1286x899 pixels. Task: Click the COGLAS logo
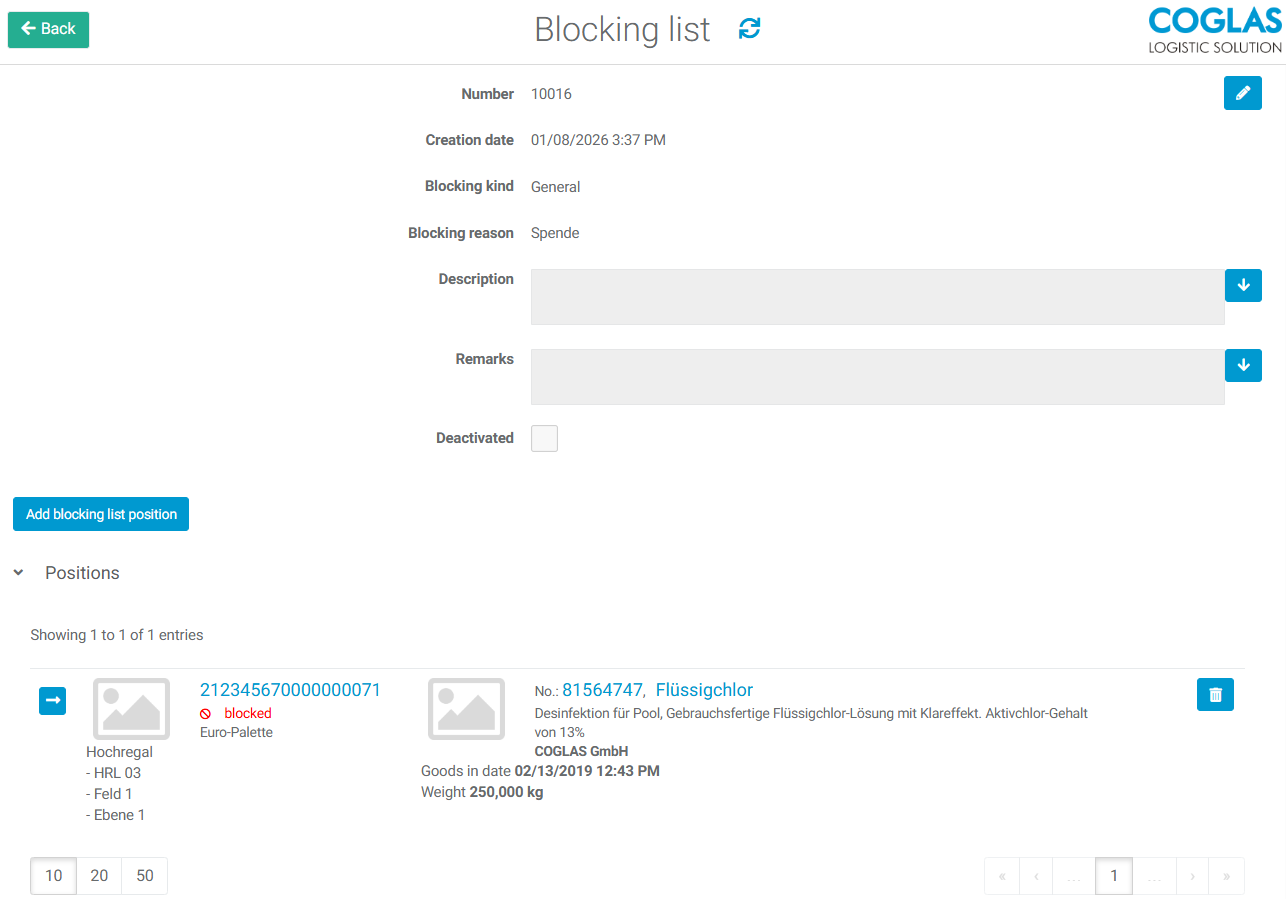1214,29
